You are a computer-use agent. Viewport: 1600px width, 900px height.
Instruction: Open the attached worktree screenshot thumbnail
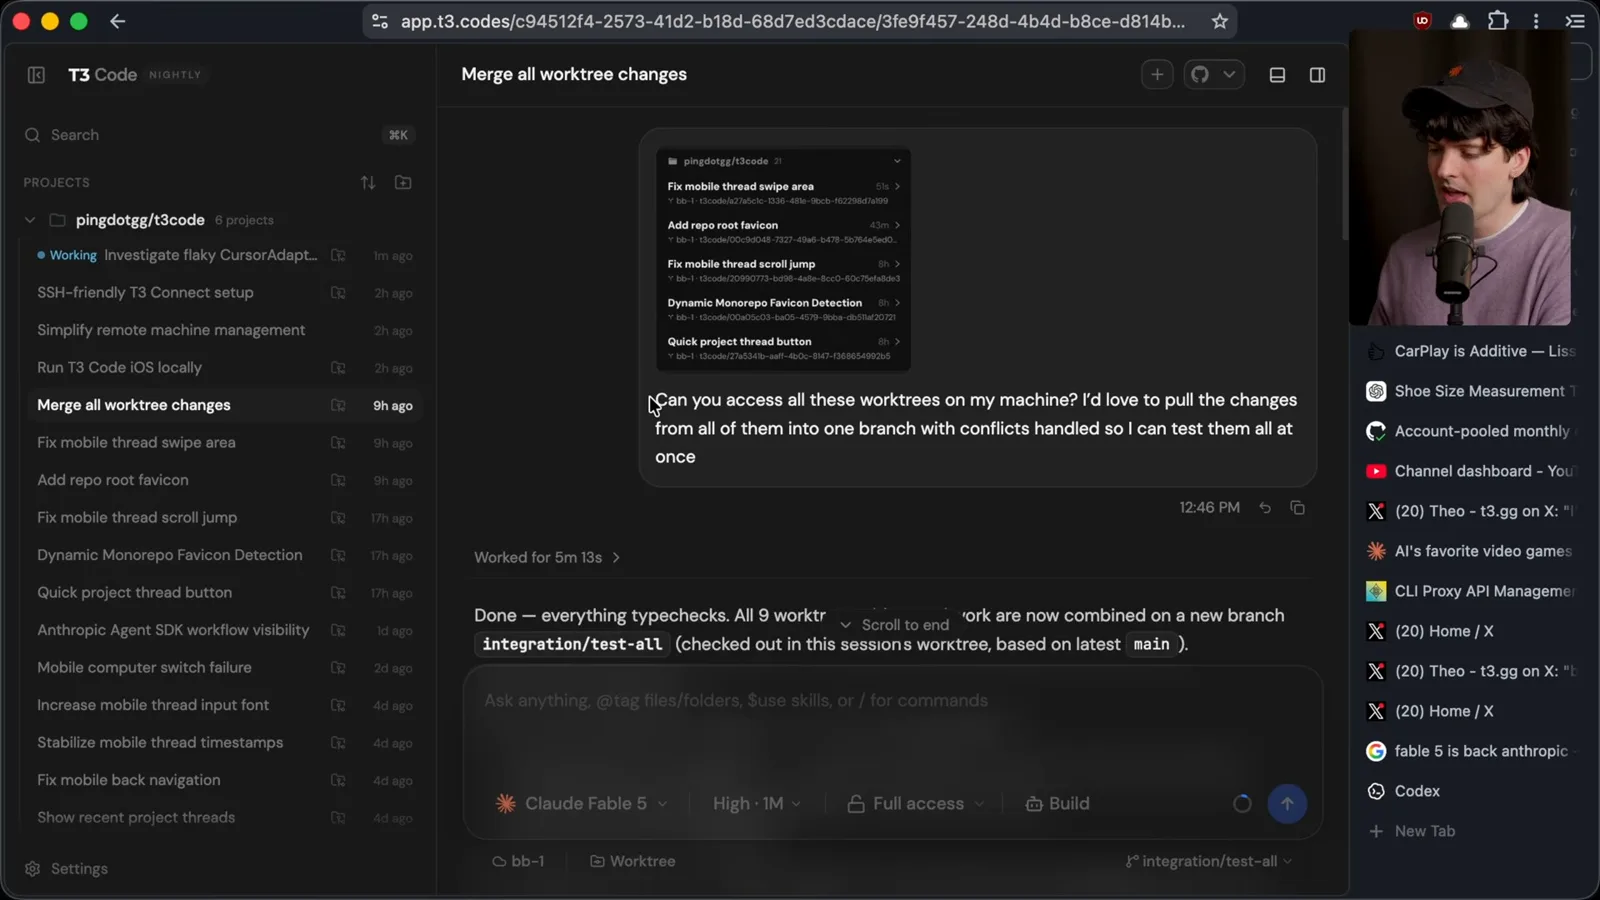(783, 260)
